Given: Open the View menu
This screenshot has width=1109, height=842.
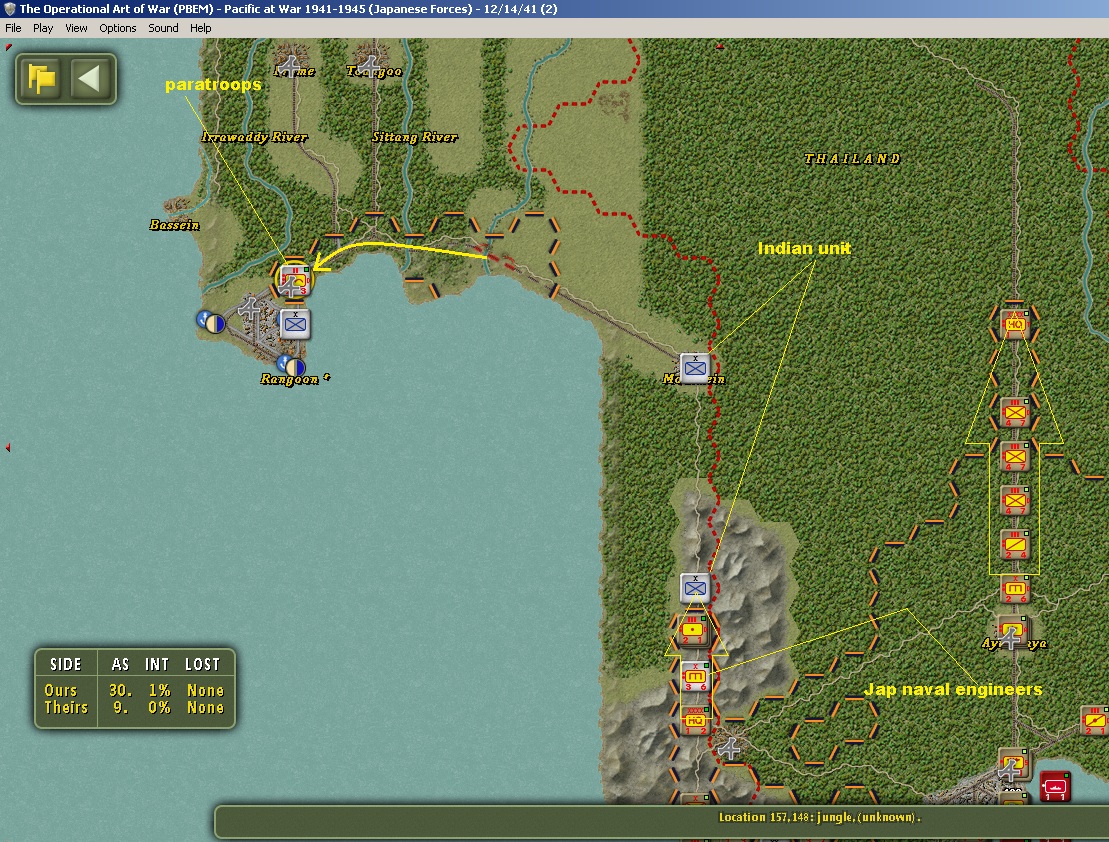Looking at the screenshot, I should coord(76,28).
